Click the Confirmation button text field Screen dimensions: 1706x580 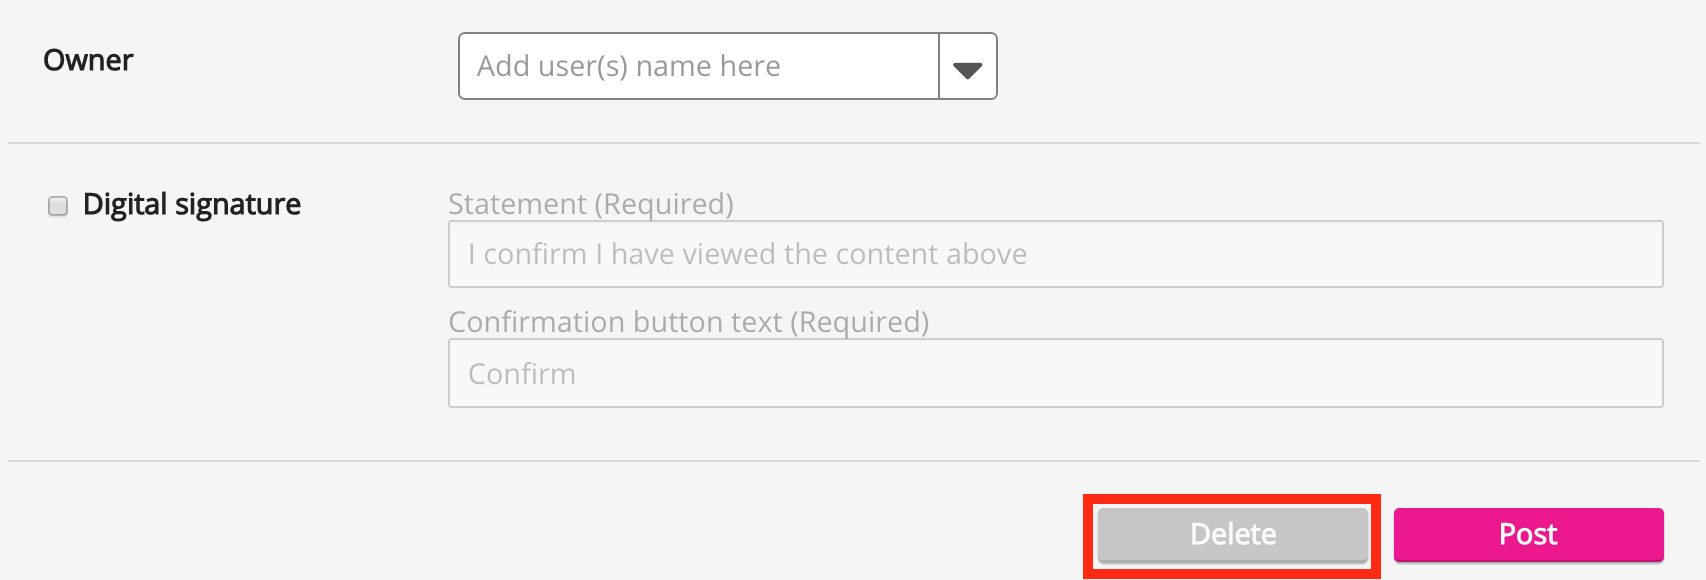1055,373
